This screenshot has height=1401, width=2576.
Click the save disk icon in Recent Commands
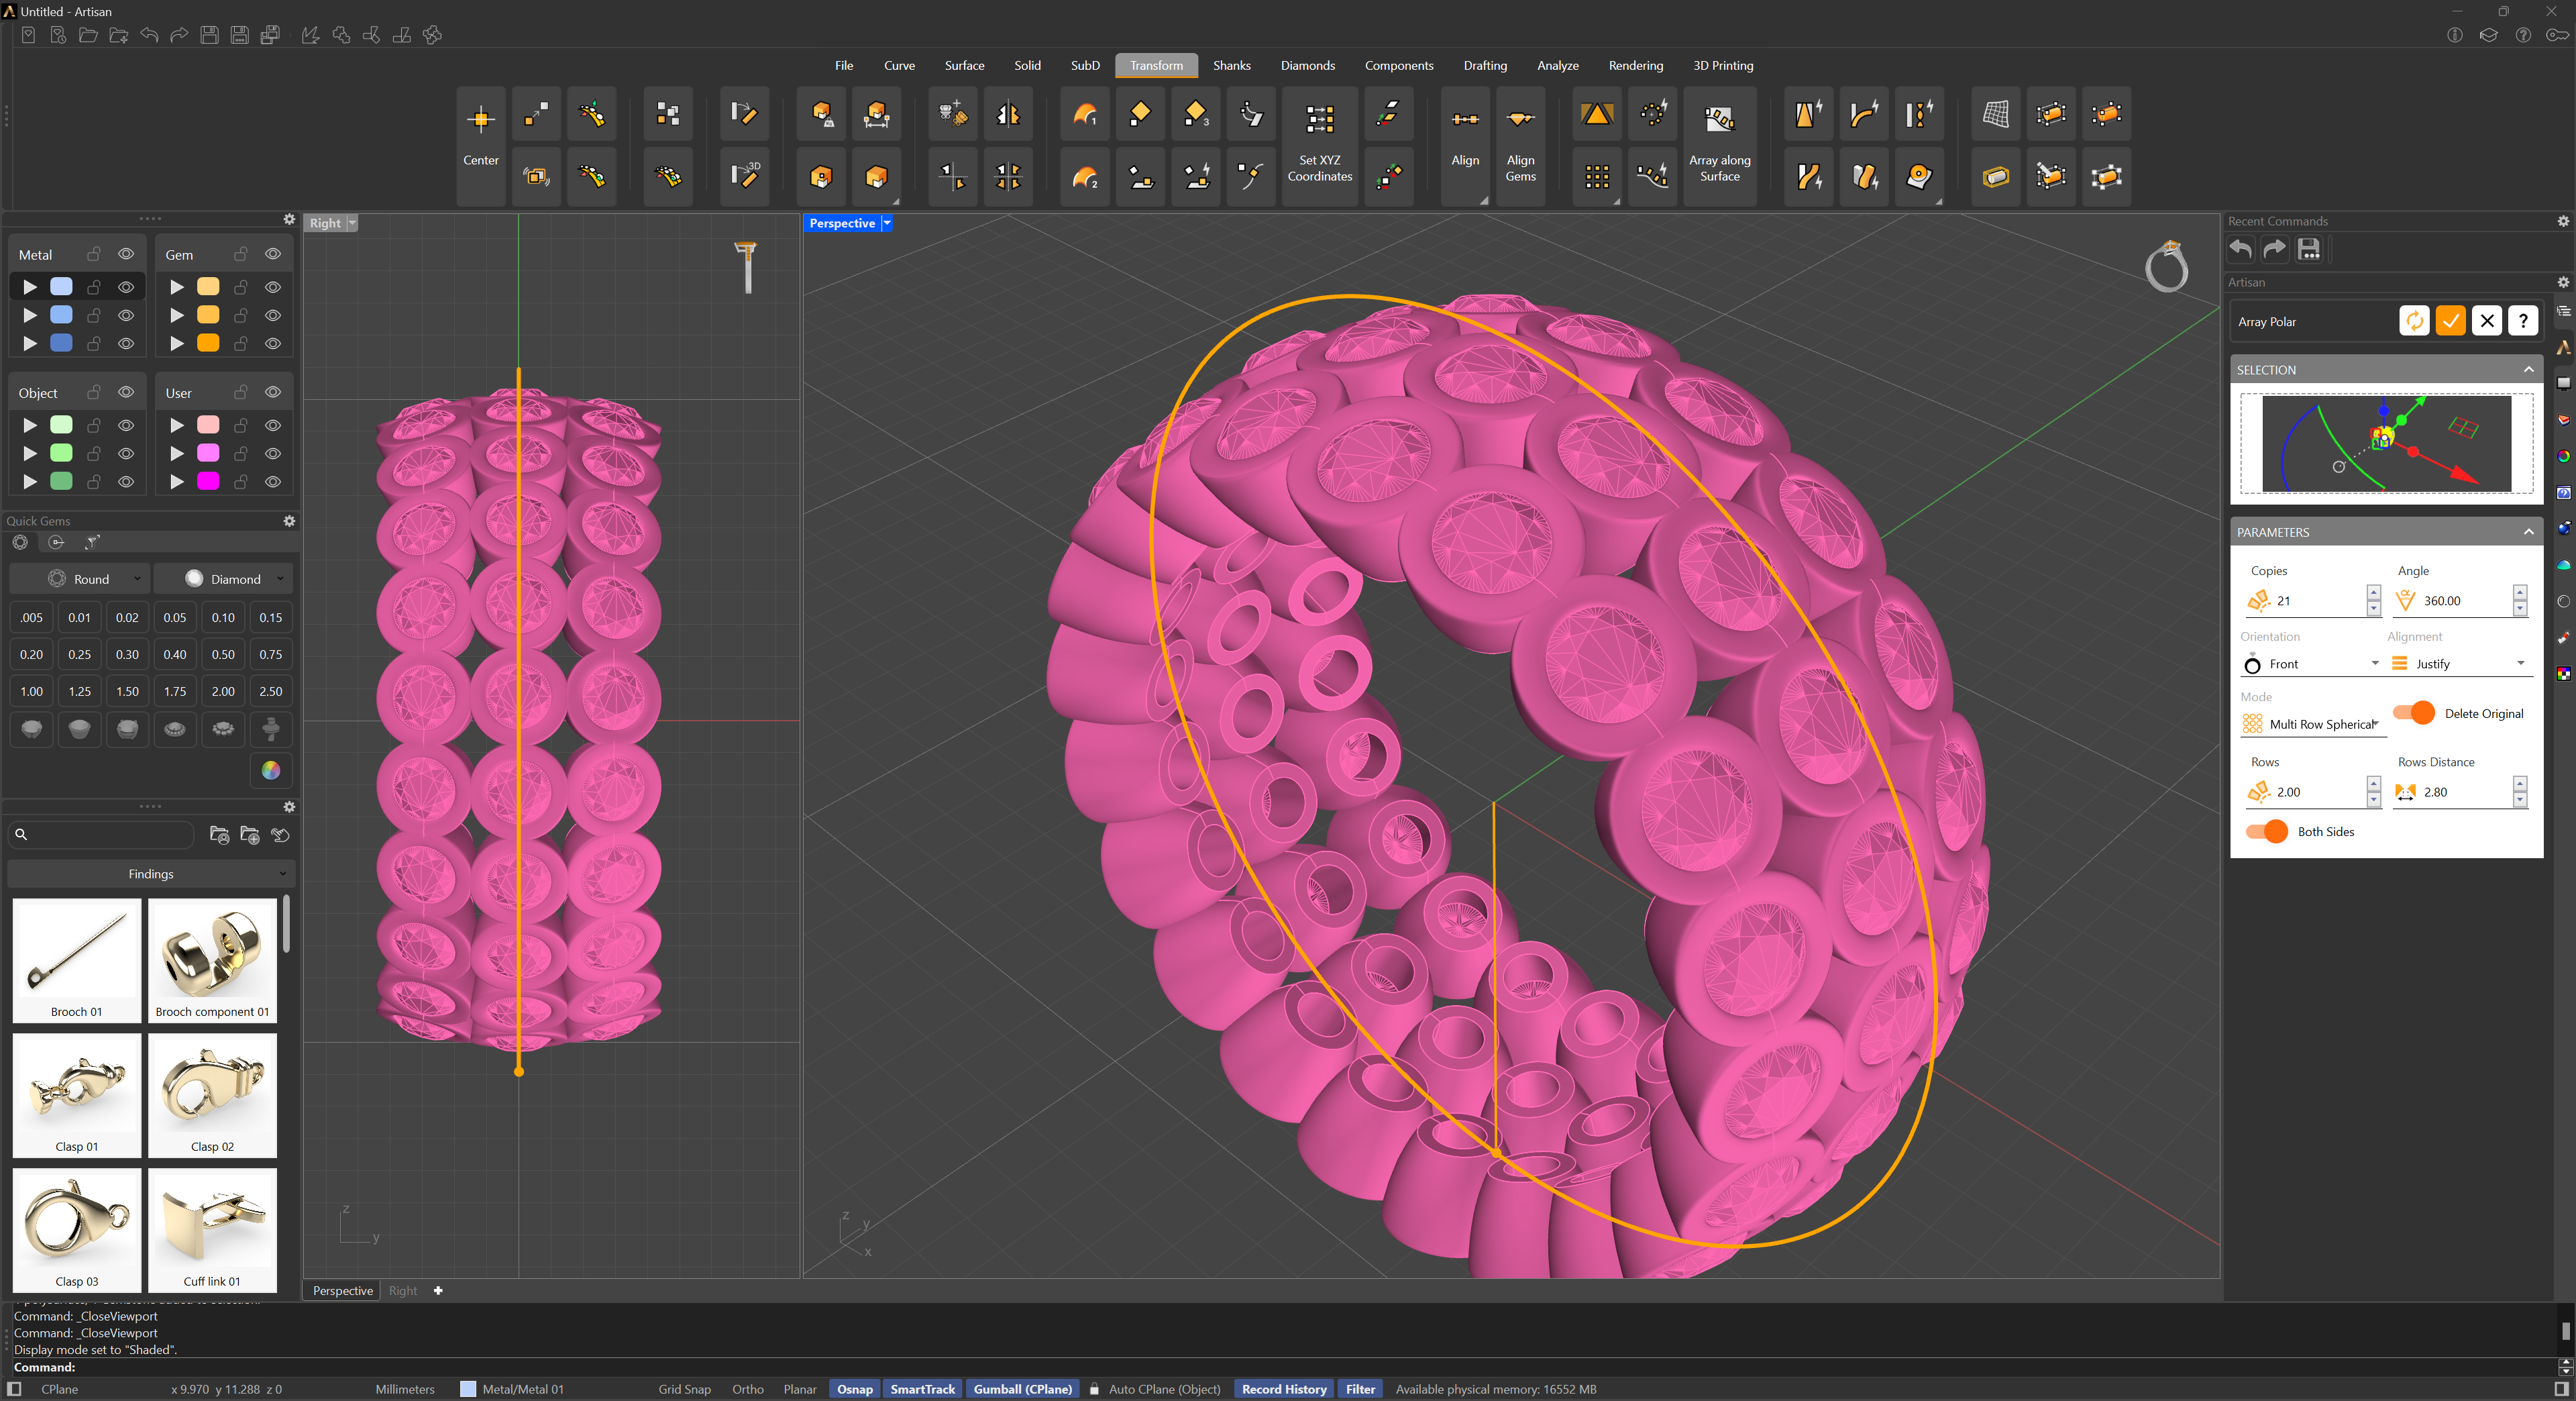(2309, 249)
